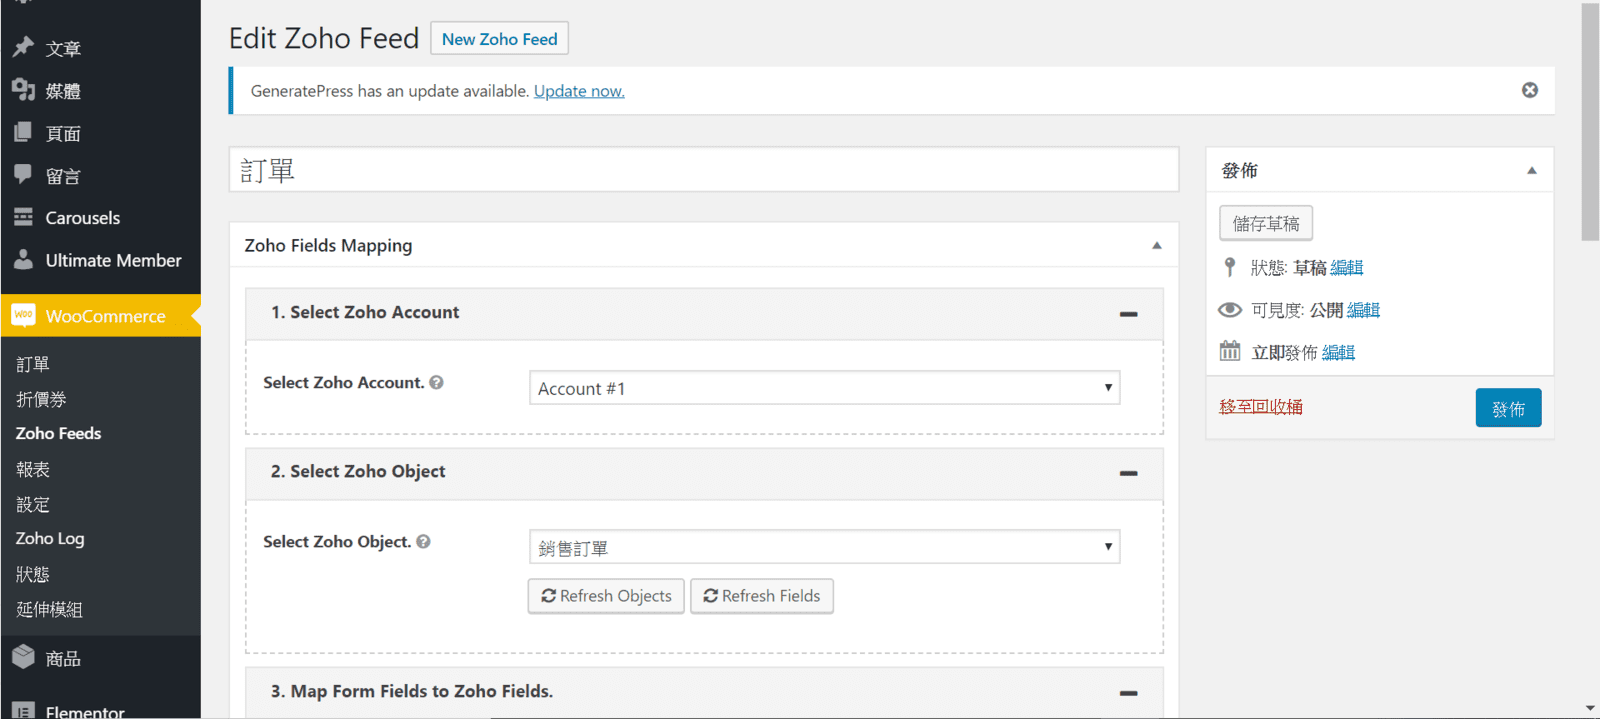The width and height of the screenshot is (1600, 719).
Task: Collapse section 3 Map Form Fields
Action: (x=1129, y=693)
